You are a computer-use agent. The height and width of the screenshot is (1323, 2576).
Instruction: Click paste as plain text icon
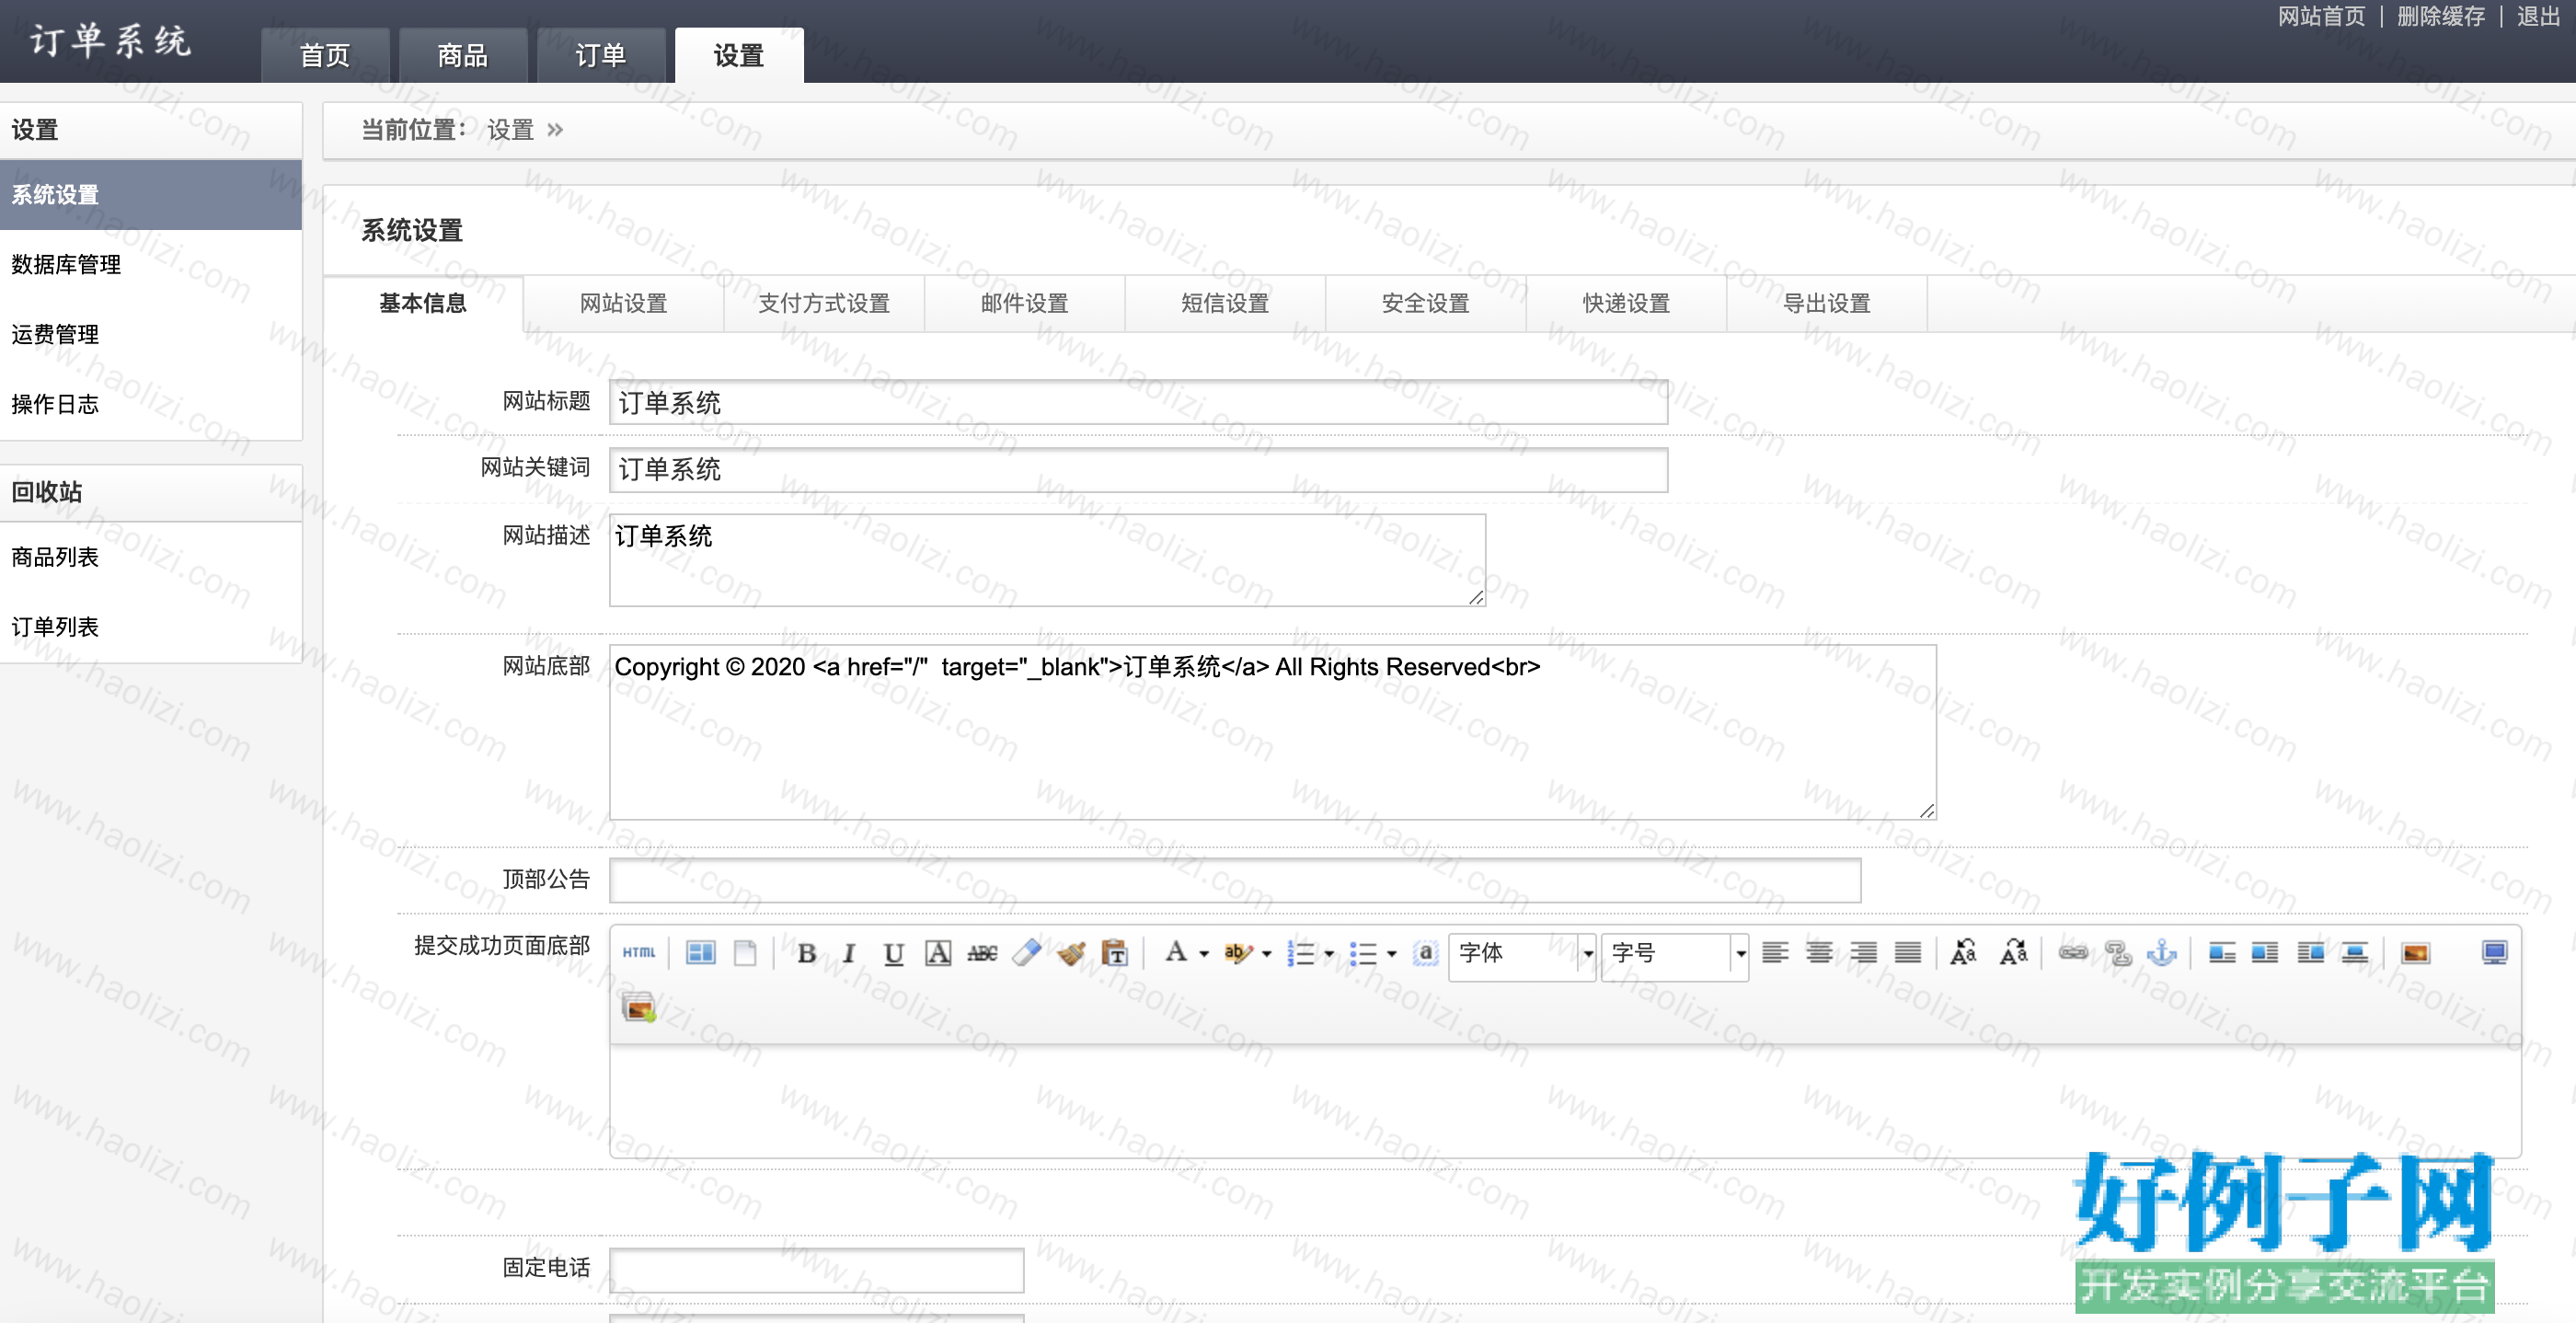pyautogui.click(x=1115, y=953)
